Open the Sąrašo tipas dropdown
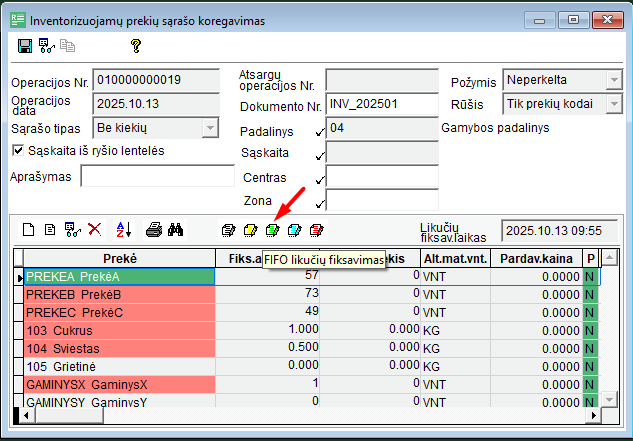Image resolution: width=633 pixels, height=441 pixels. pyautogui.click(x=210, y=127)
